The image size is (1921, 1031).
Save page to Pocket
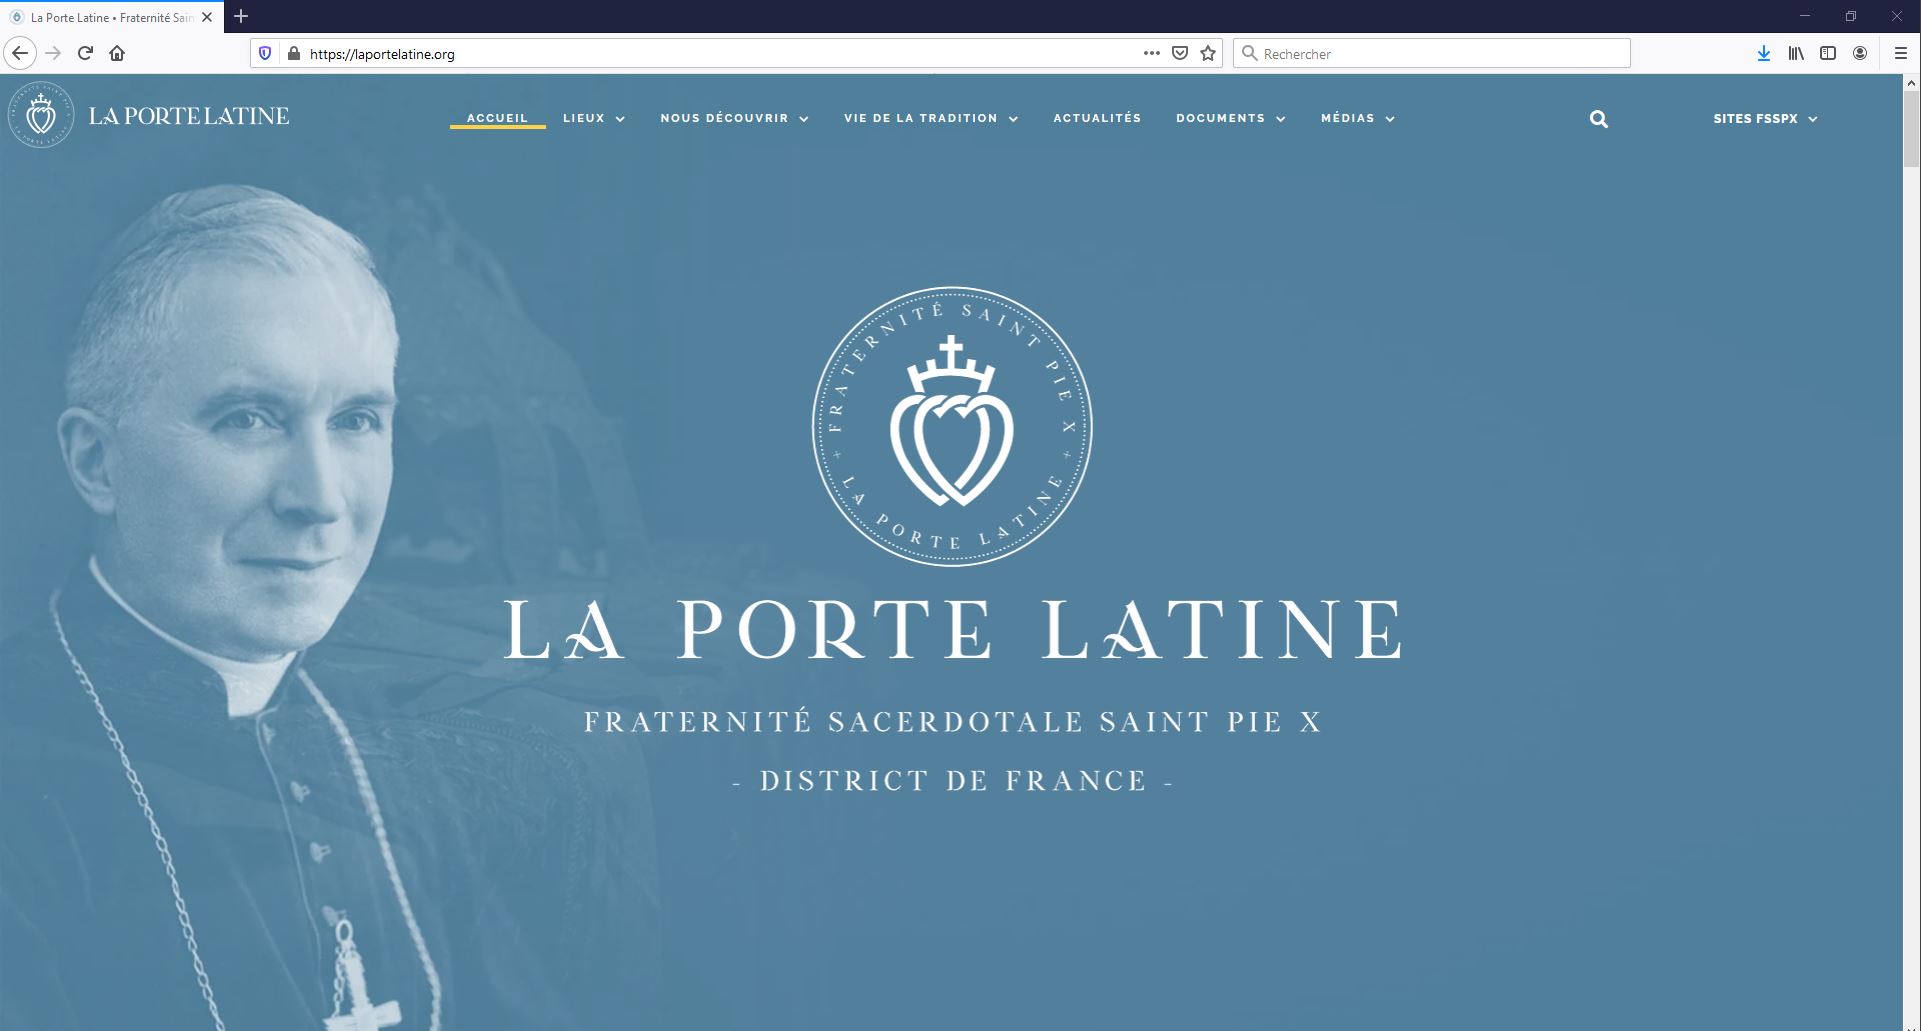point(1180,53)
